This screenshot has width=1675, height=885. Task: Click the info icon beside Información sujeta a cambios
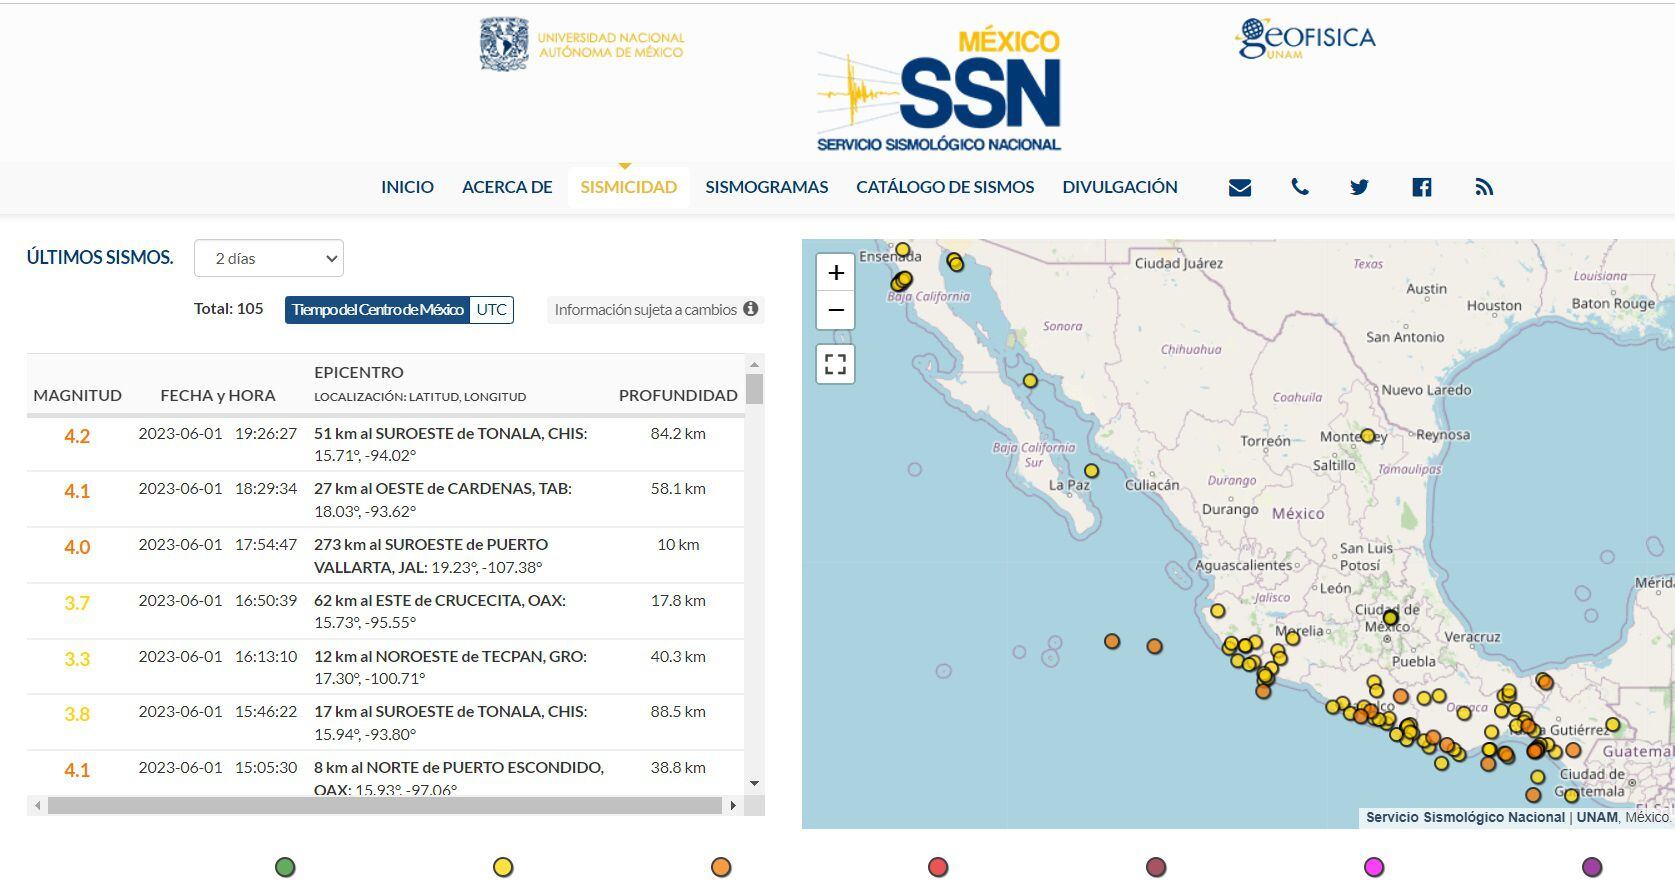pyautogui.click(x=751, y=309)
